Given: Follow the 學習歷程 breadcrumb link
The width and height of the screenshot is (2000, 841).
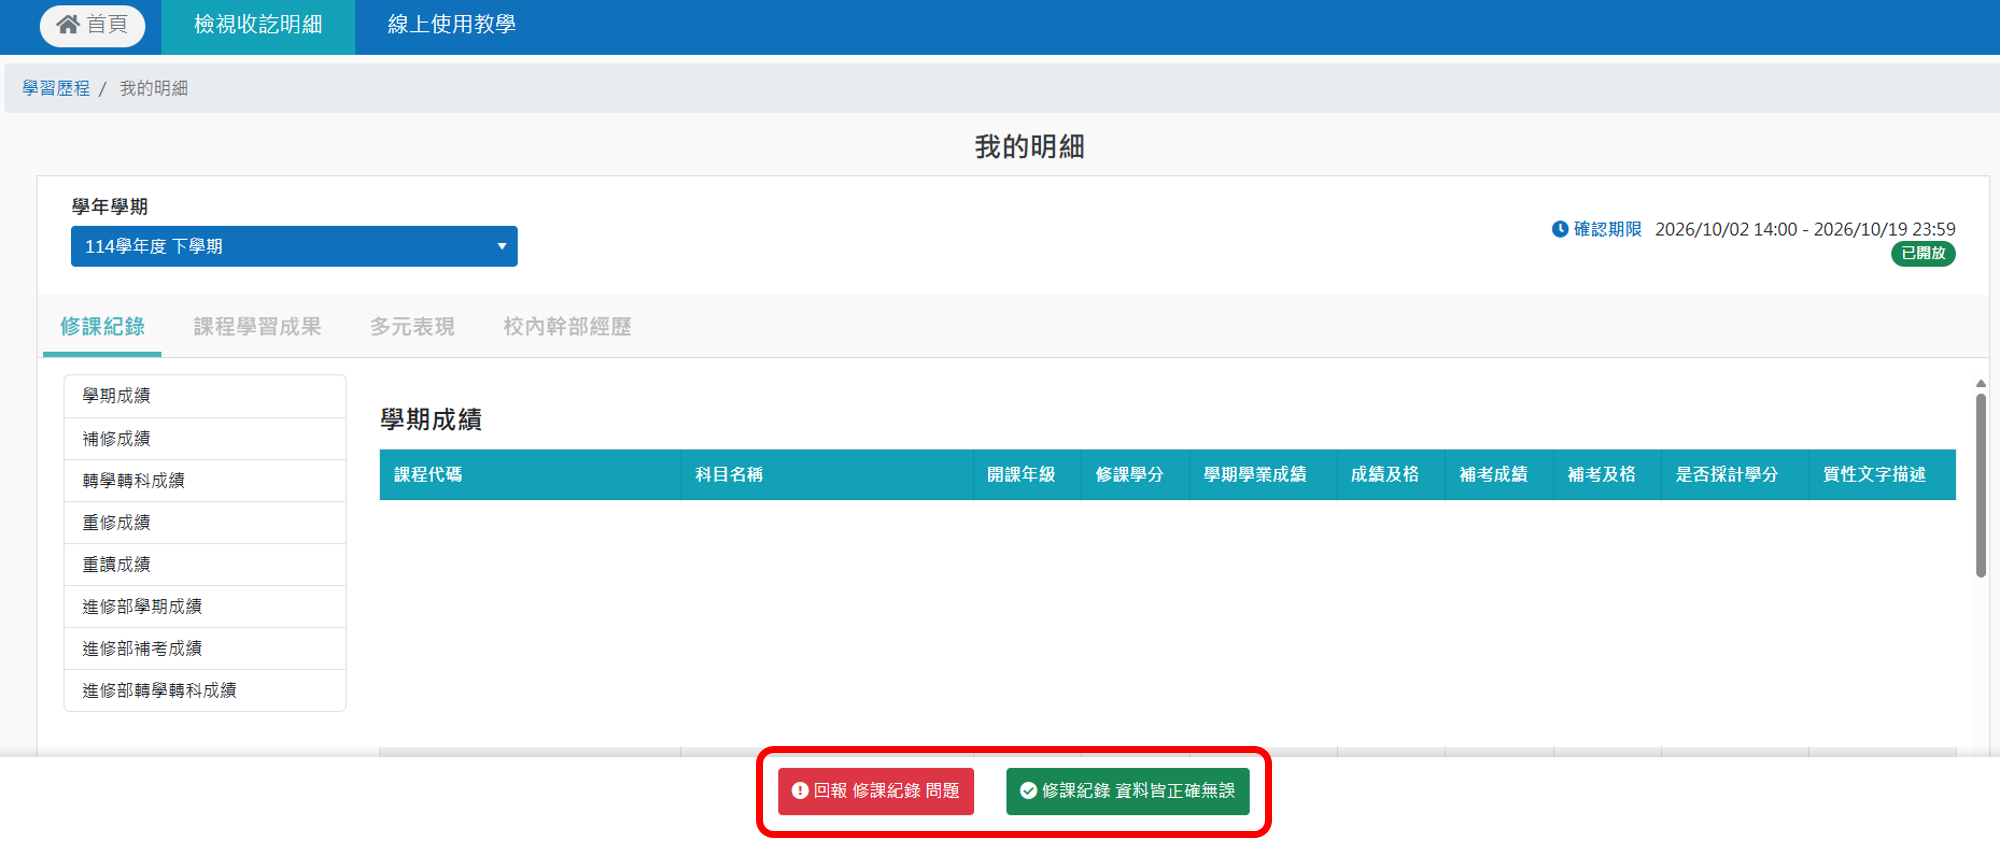Looking at the screenshot, I should coord(56,88).
